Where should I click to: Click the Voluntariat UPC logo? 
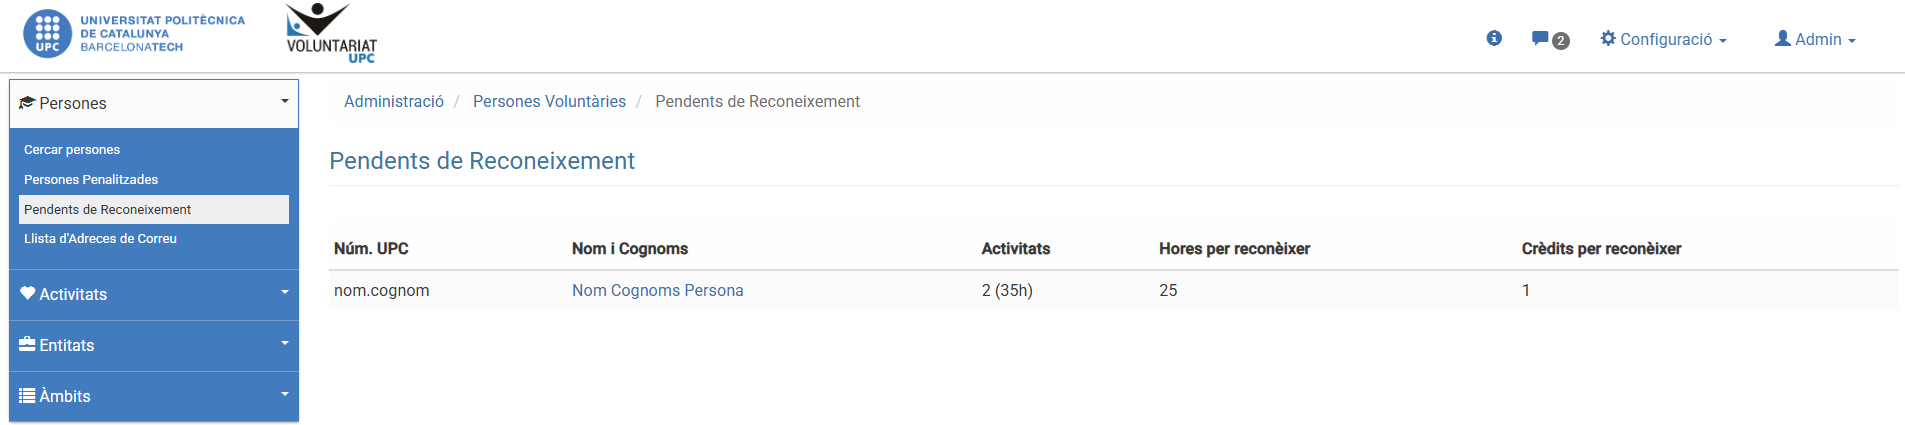(x=331, y=34)
